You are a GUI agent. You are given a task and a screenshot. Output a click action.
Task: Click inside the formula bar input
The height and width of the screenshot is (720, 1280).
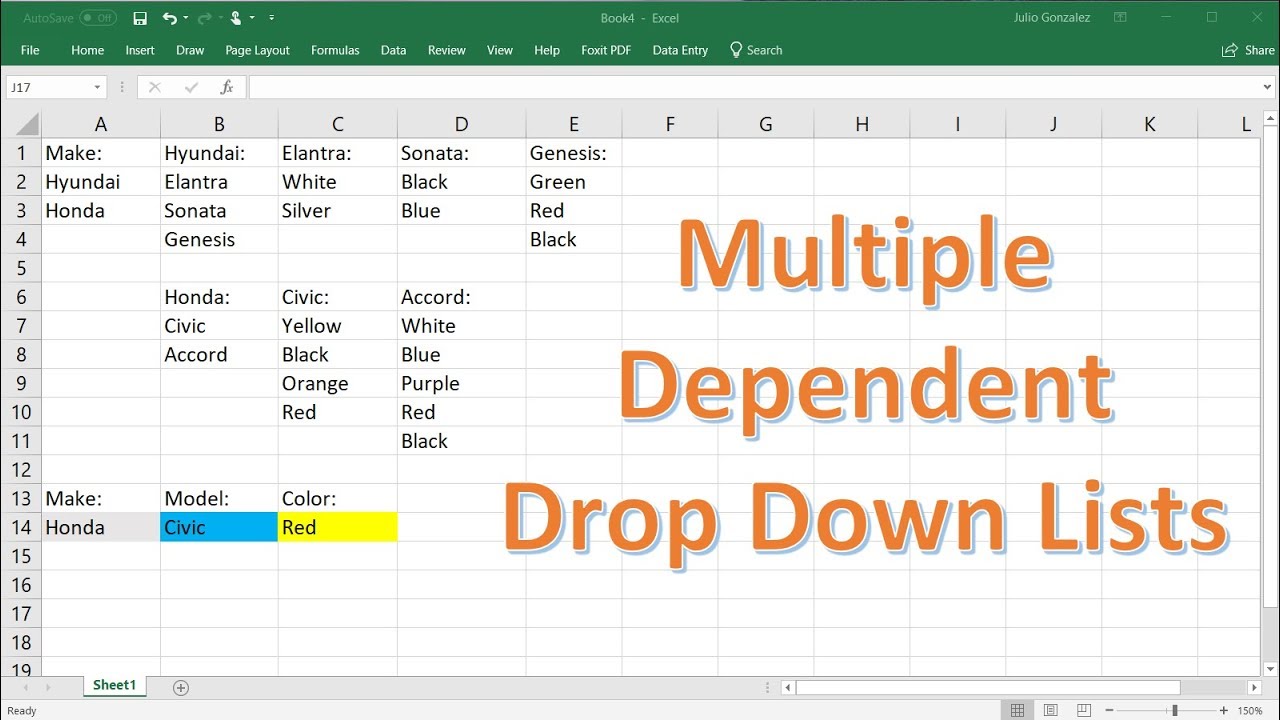[753, 88]
